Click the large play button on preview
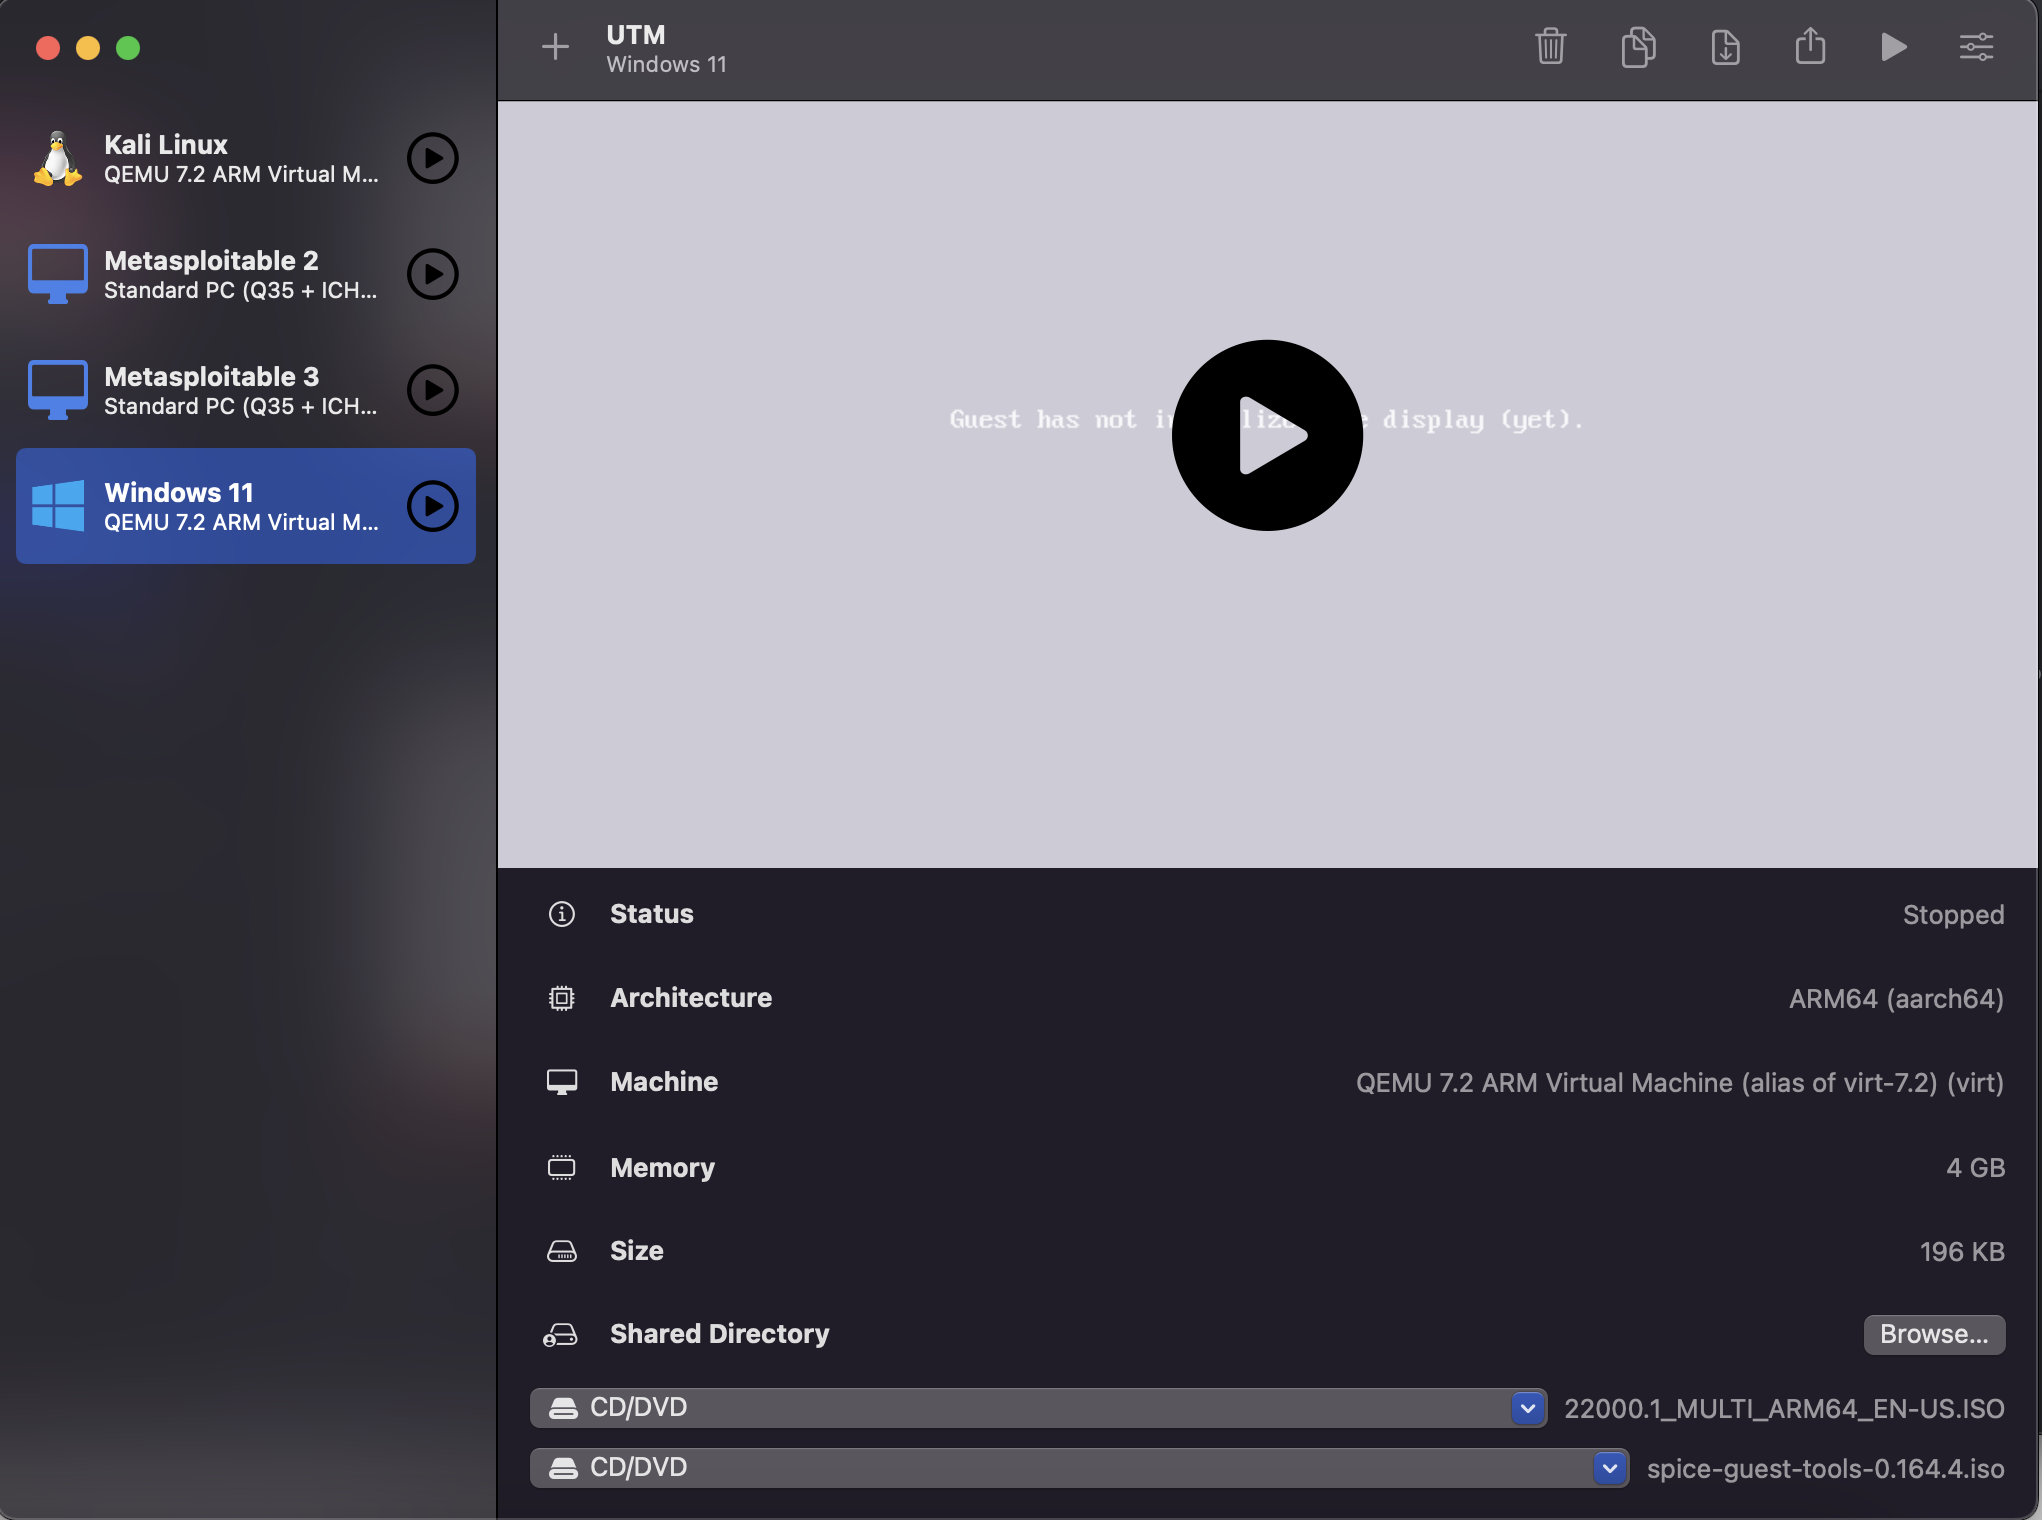The width and height of the screenshot is (2042, 1520). click(x=1267, y=435)
